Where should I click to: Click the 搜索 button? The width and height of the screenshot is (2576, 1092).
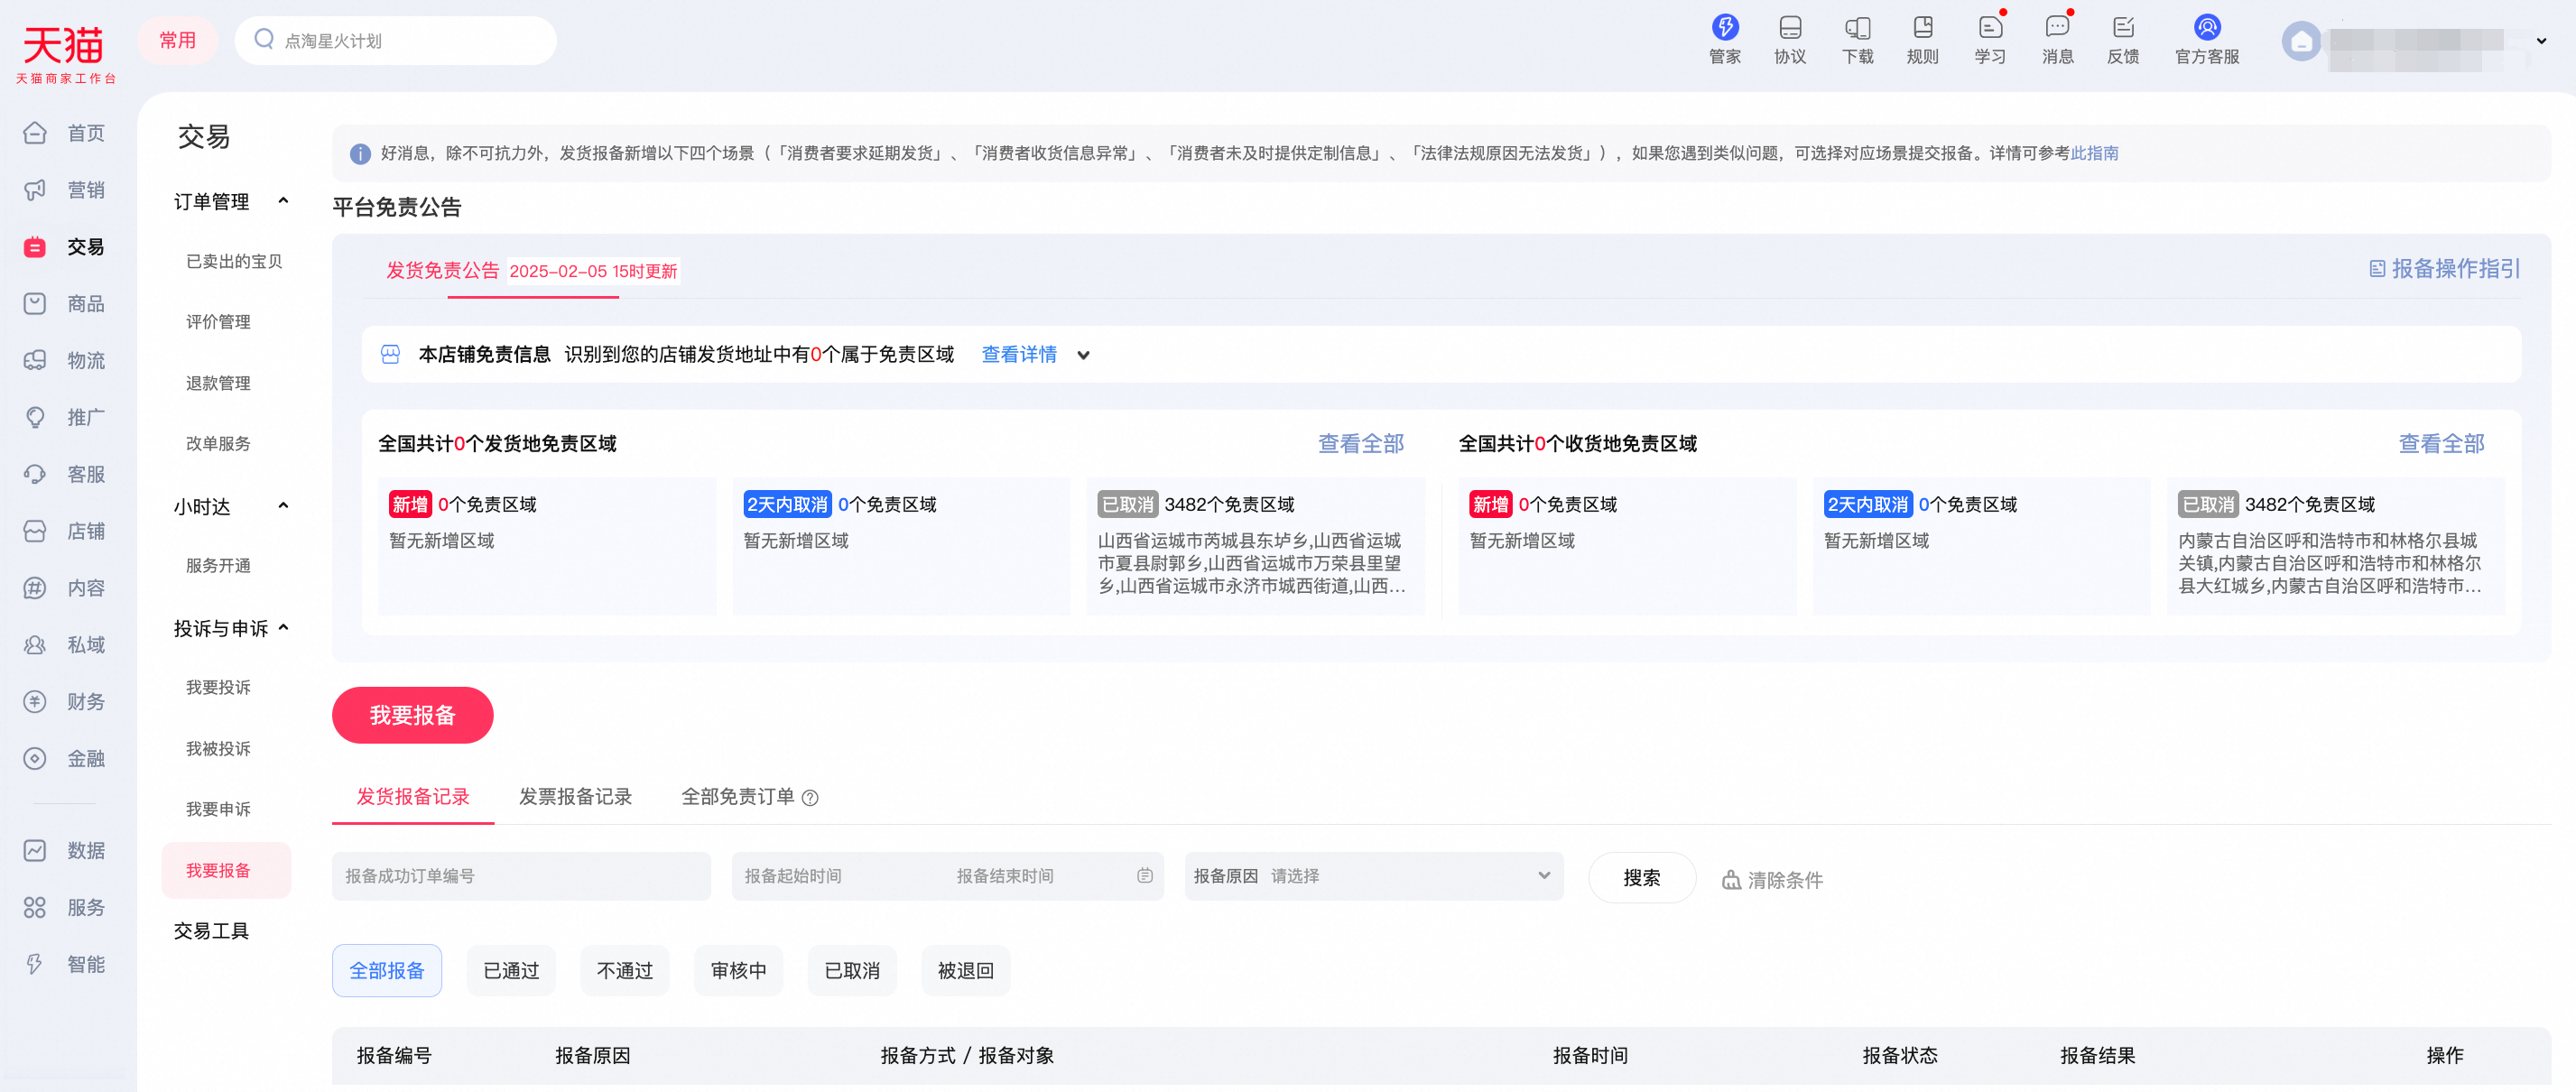[x=1642, y=877]
